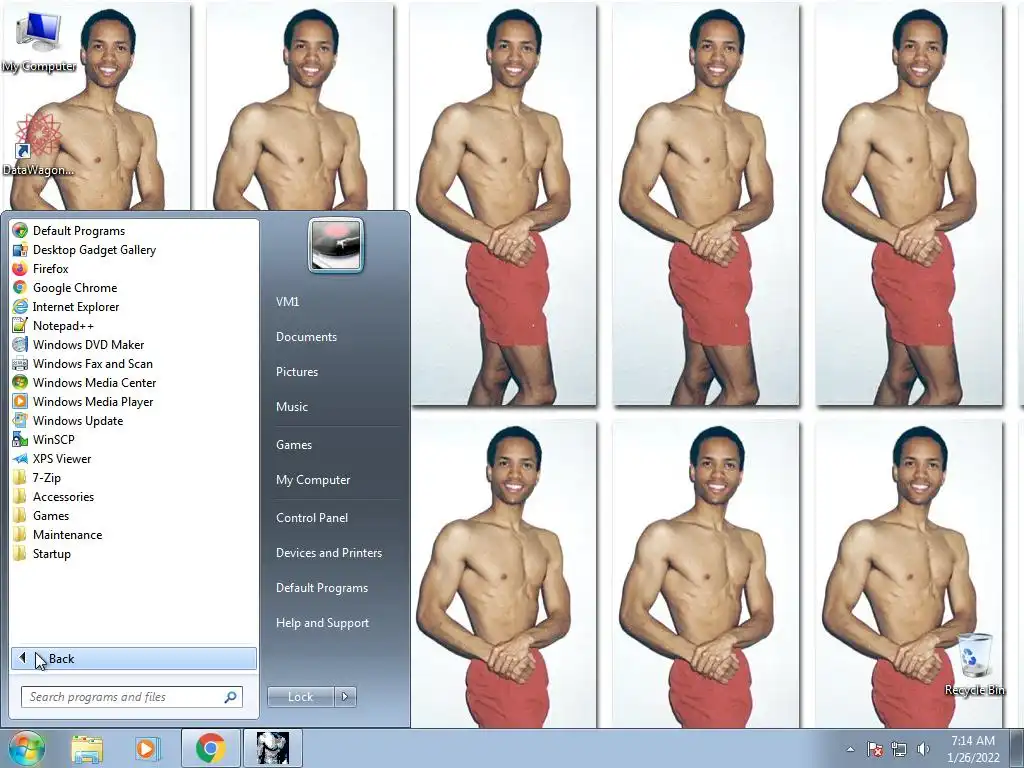Image resolution: width=1024 pixels, height=768 pixels.
Task: Select the Recycle Bin desktop icon
Action: (974, 664)
